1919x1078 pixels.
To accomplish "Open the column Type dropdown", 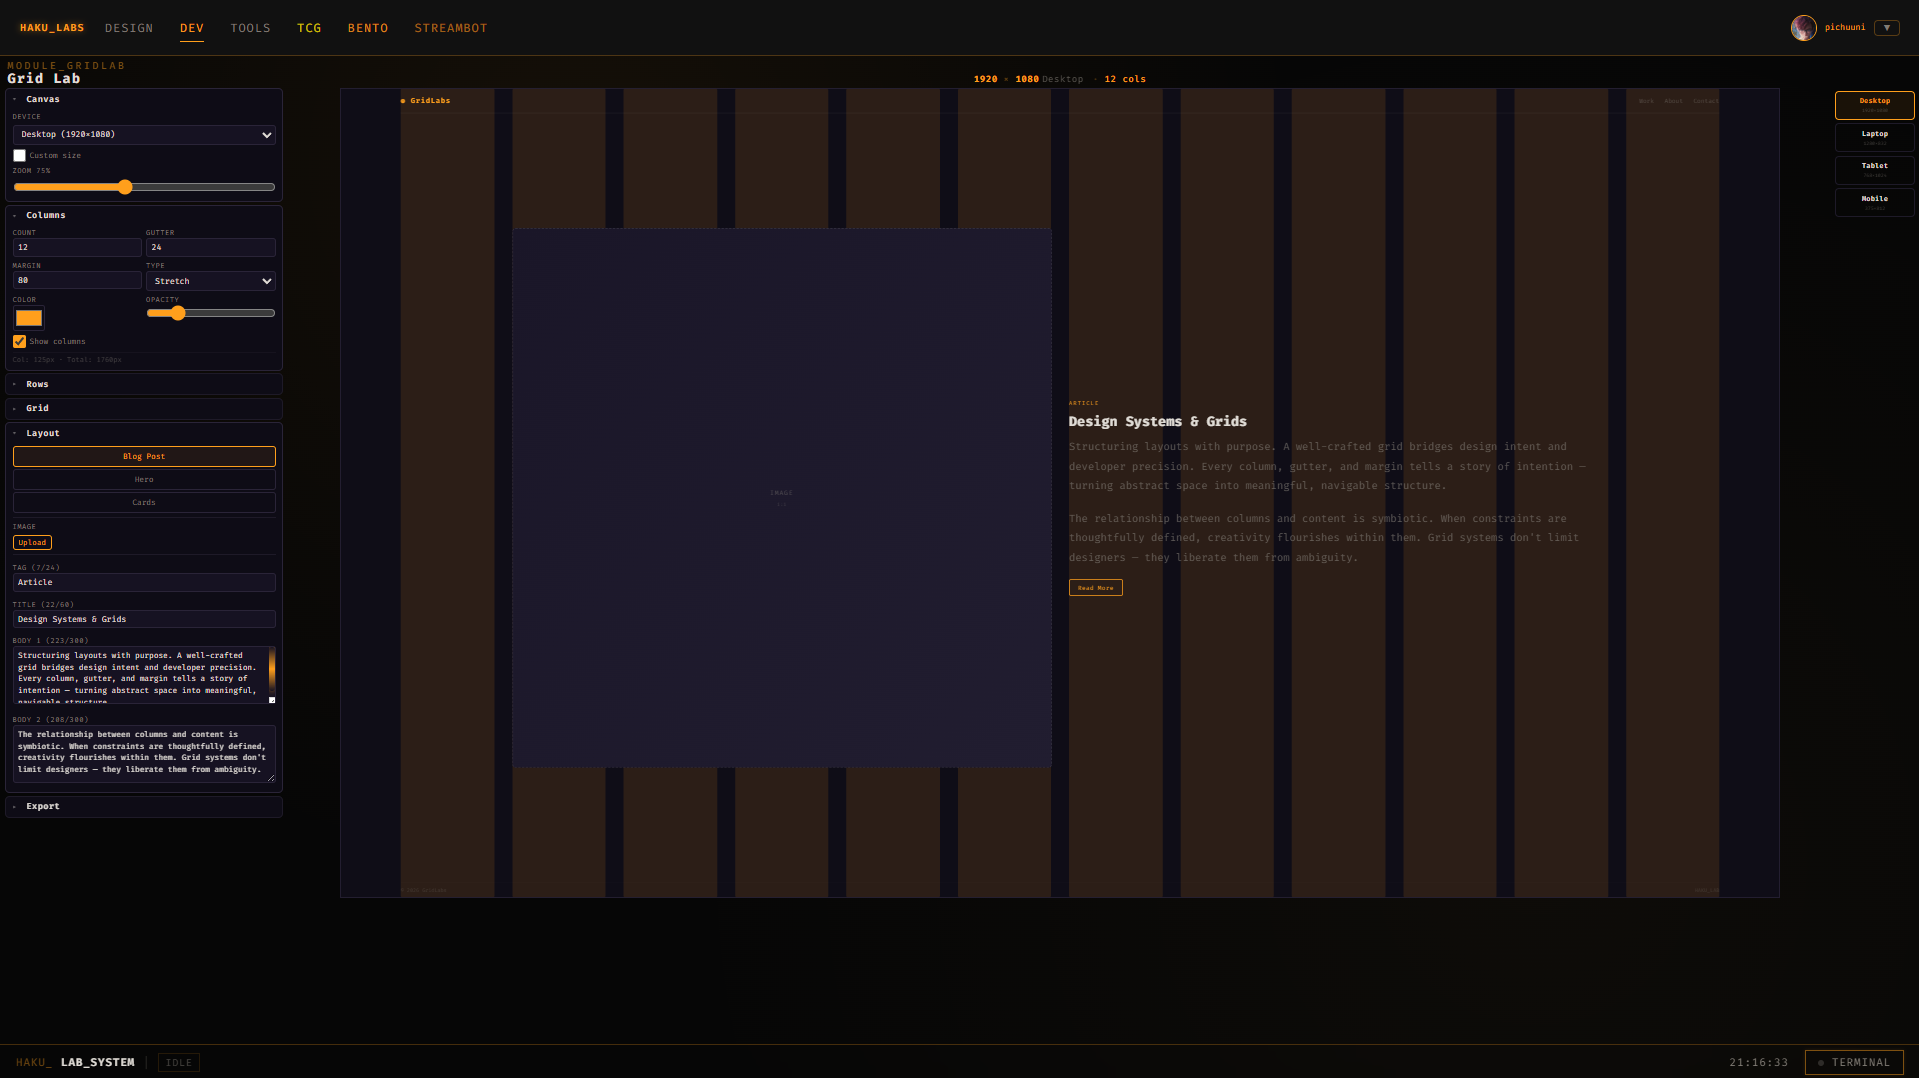I will click(x=210, y=282).
